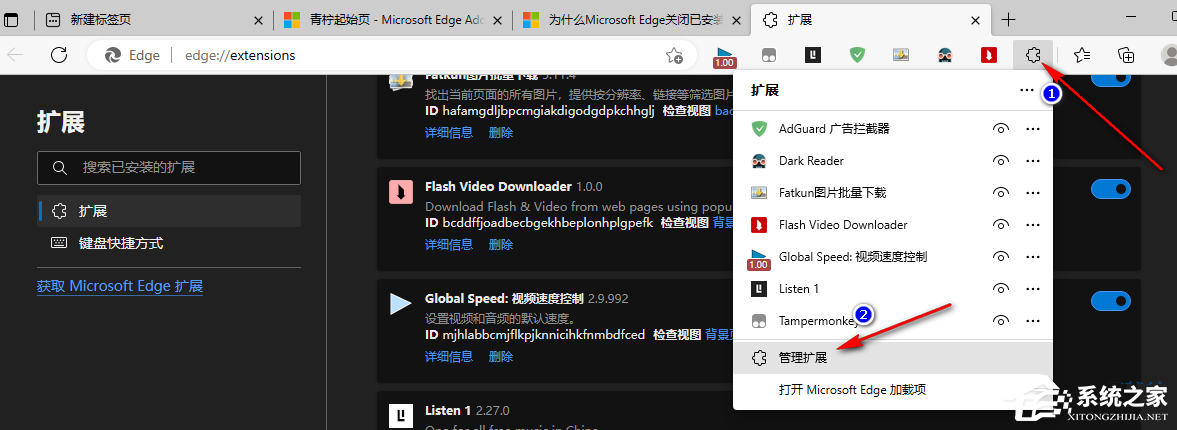The height and width of the screenshot is (430, 1177).
Task: Open the Favorites star icon
Action: pos(1082,55)
